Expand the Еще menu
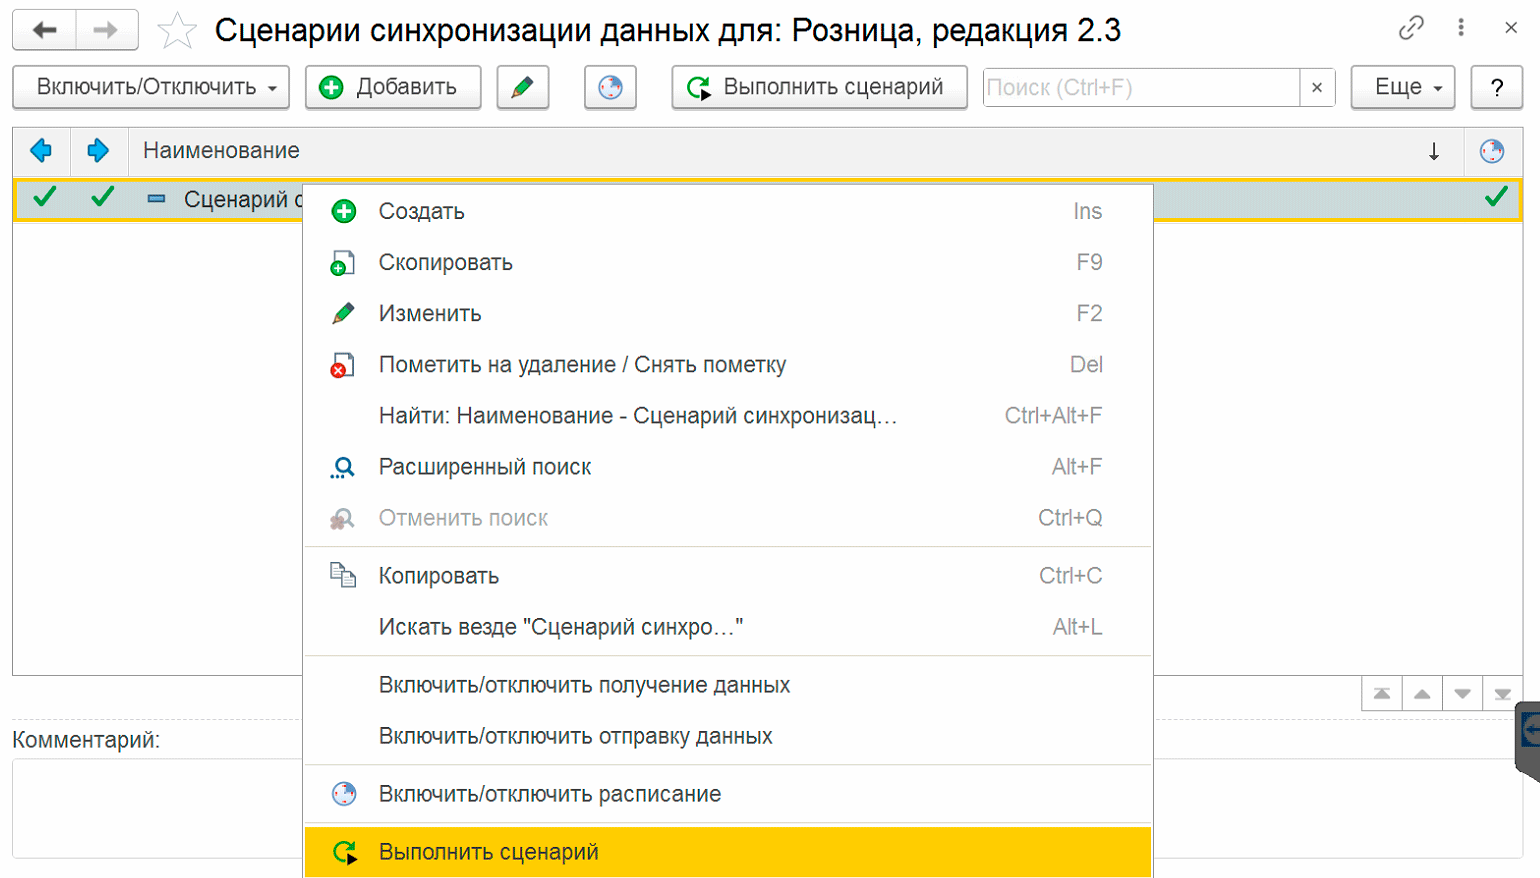The height and width of the screenshot is (878, 1540). coord(1404,87)
